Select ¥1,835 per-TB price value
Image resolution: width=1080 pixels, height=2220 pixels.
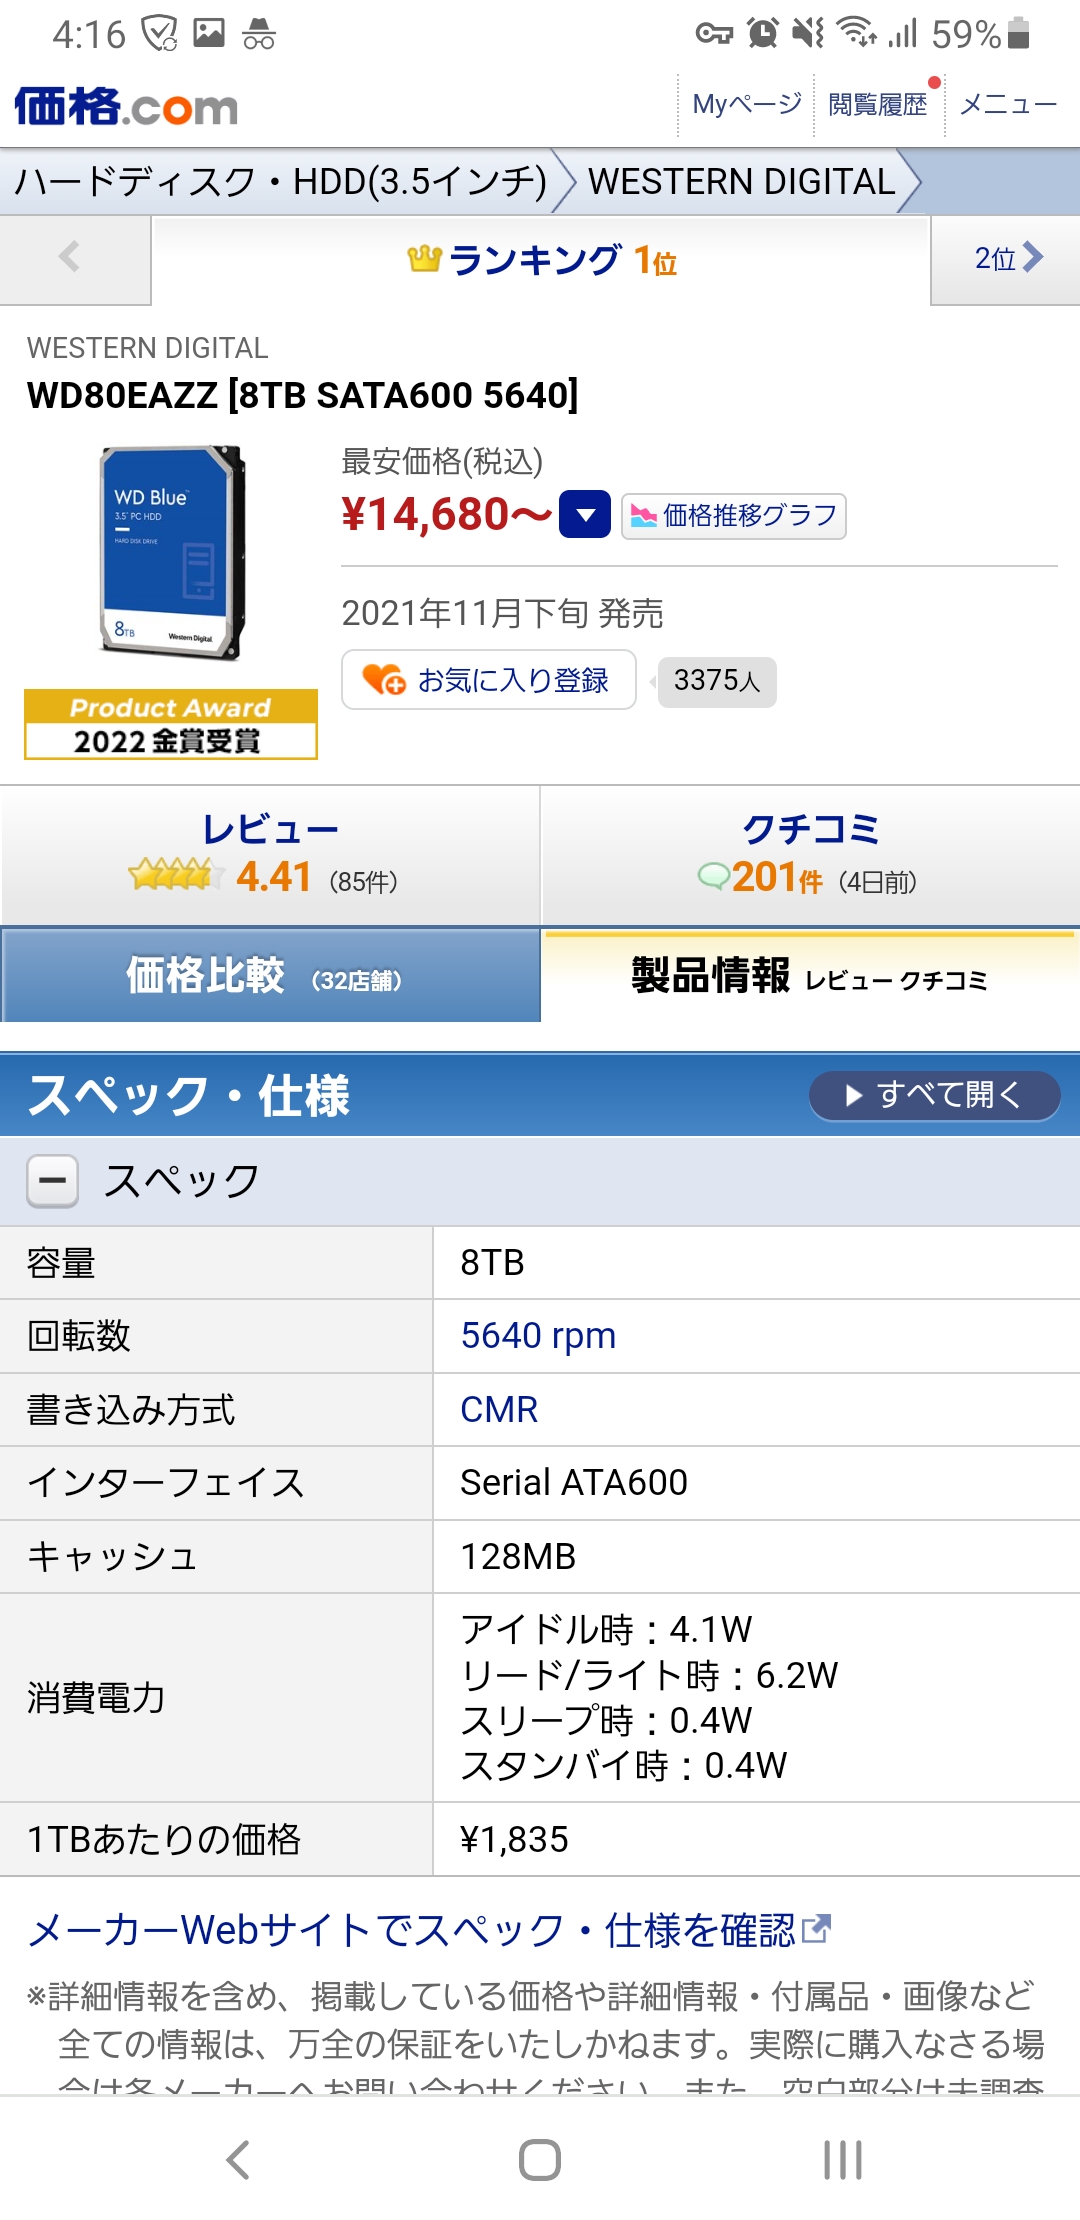514,1840
